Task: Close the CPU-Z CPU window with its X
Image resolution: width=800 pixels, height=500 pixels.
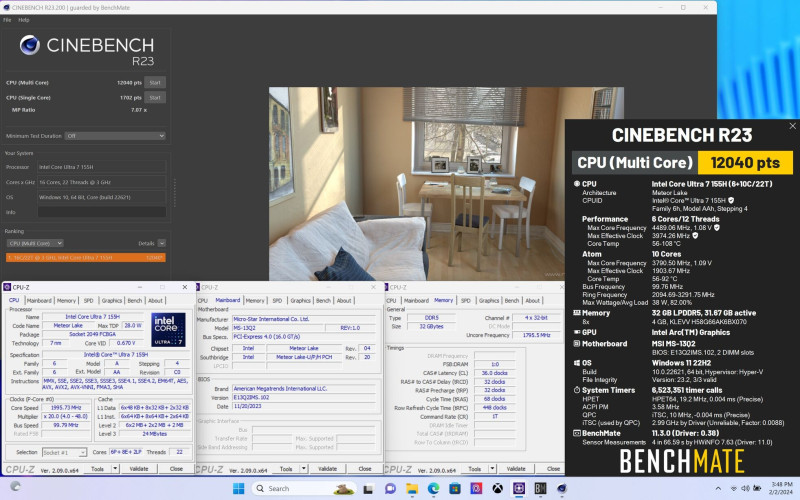Action: click(185, 287)
